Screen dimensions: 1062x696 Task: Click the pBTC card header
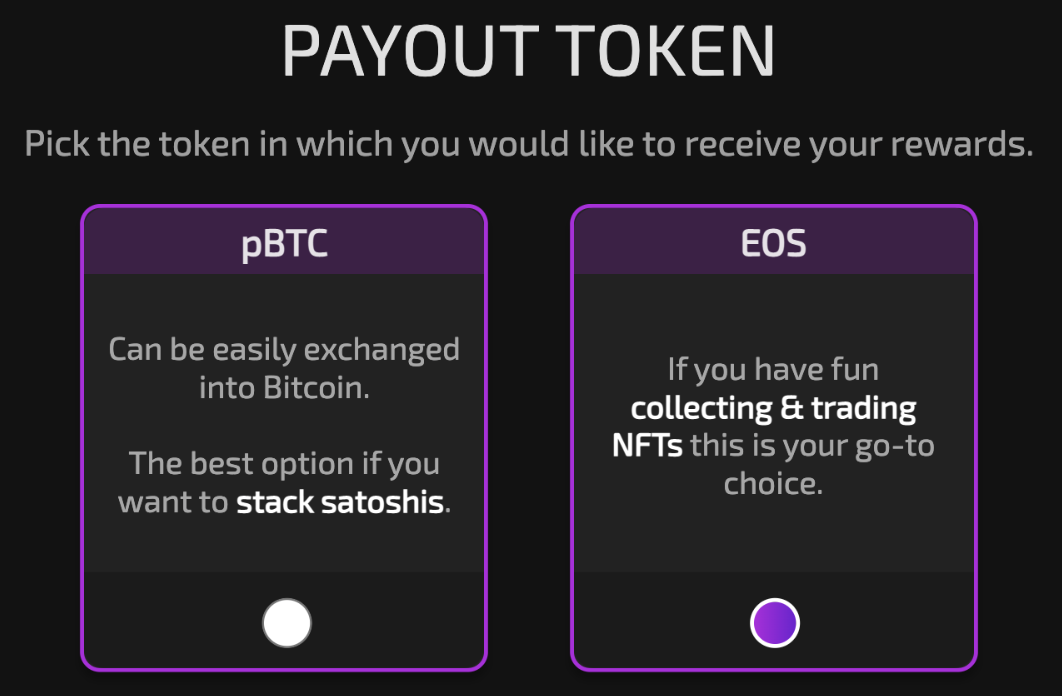[x=284, y=242]
